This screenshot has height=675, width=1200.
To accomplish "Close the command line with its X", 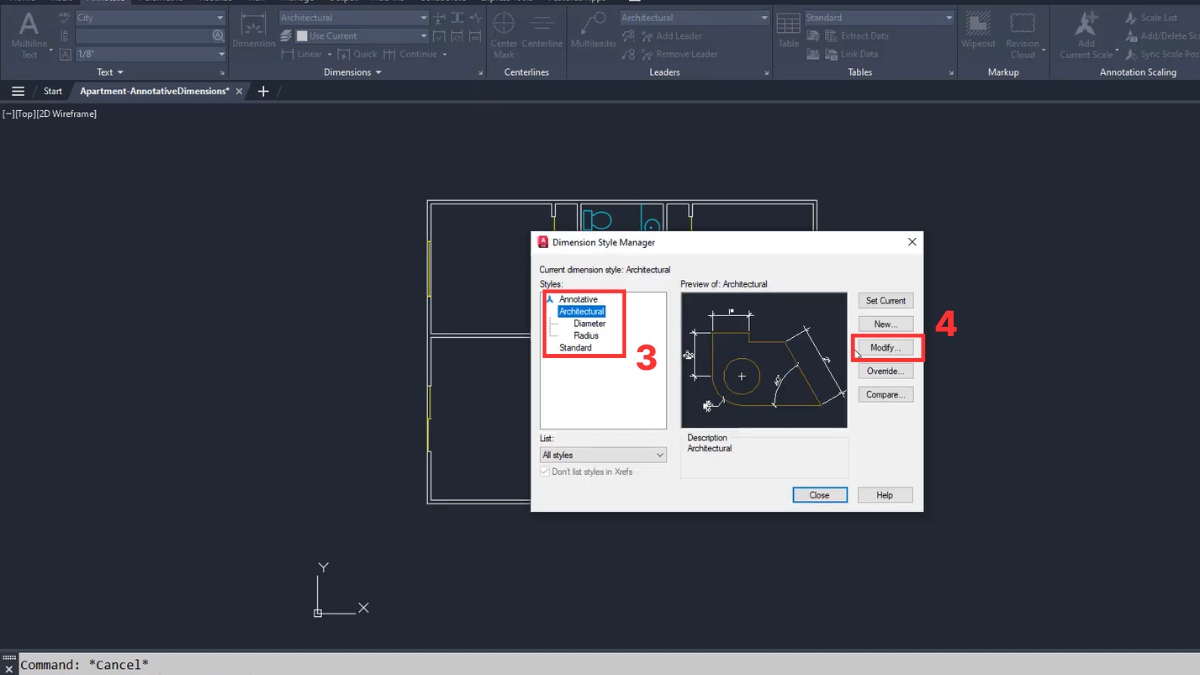I will (8, 669).
